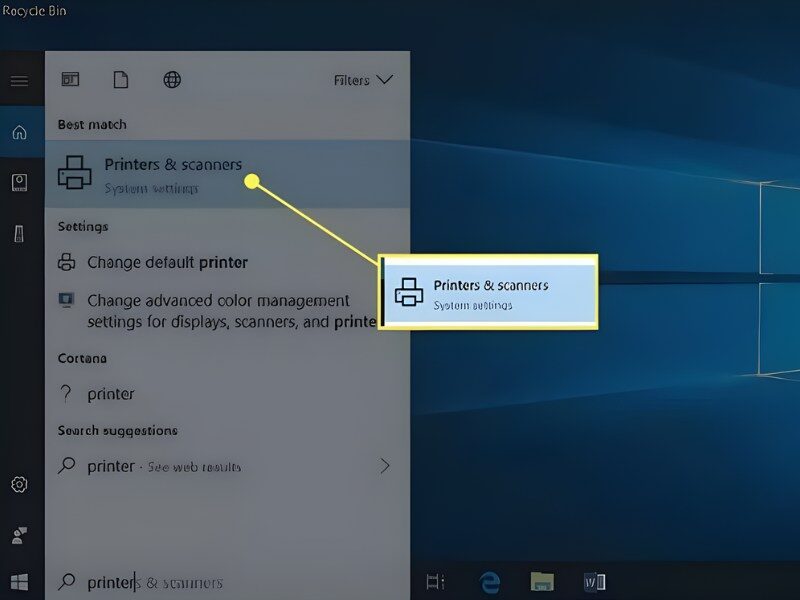Filter search results by Web
This screenshot has width=800, height=600.
[x=172, y=80]
